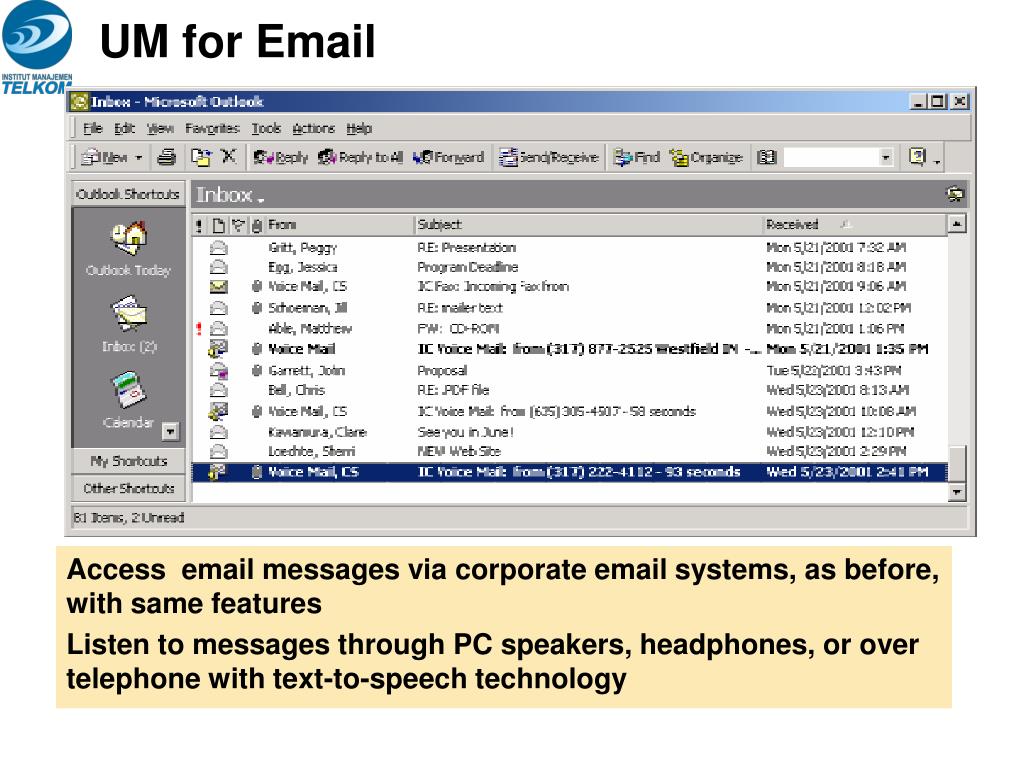Select the See you in June! message
This screenshot has height=768, width=1024.
569,432
